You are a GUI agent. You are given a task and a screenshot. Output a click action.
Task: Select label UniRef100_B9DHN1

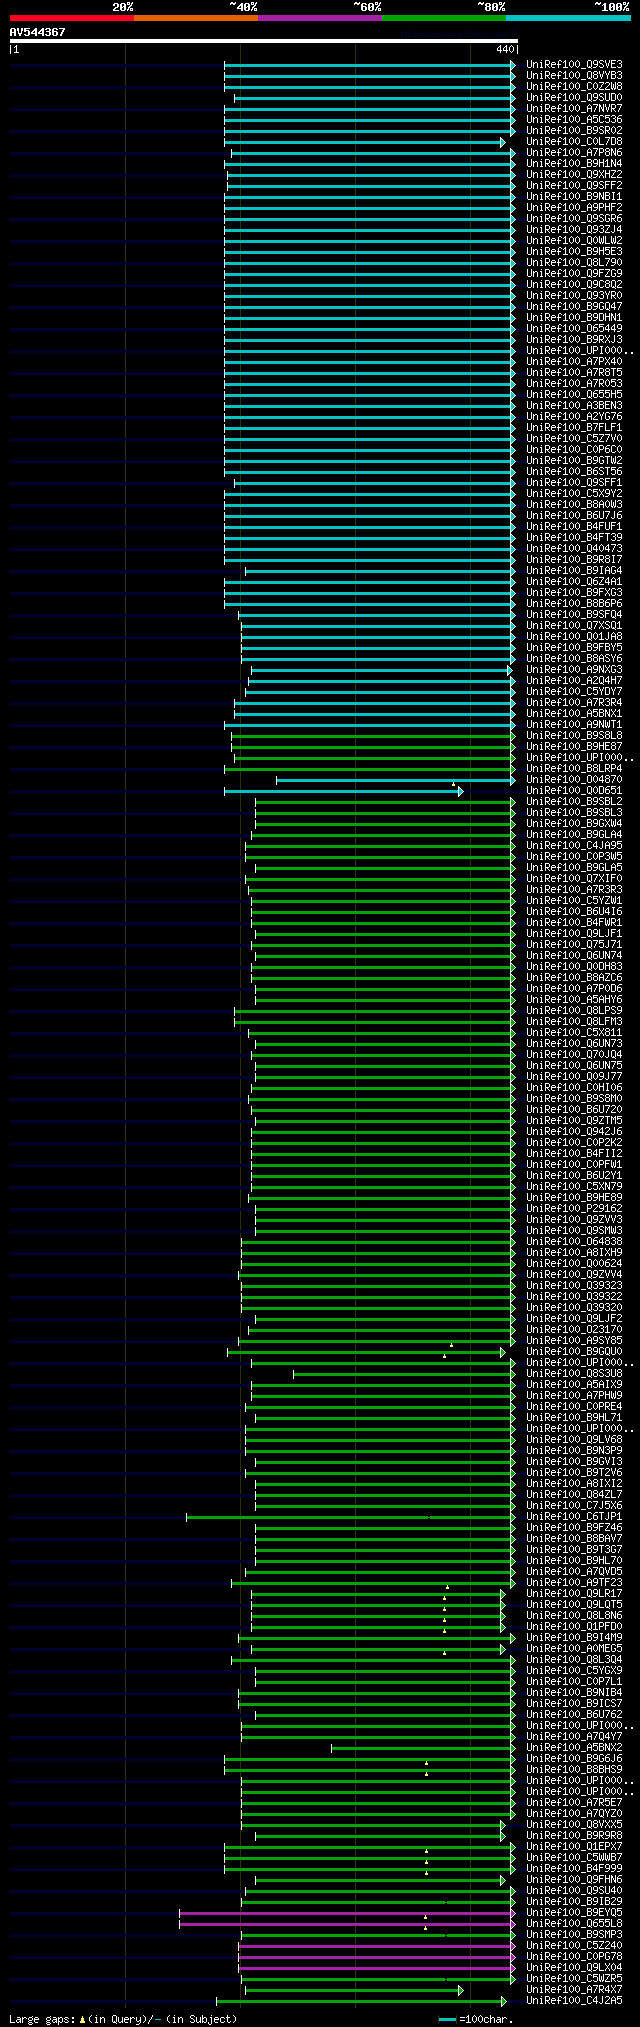574,317
